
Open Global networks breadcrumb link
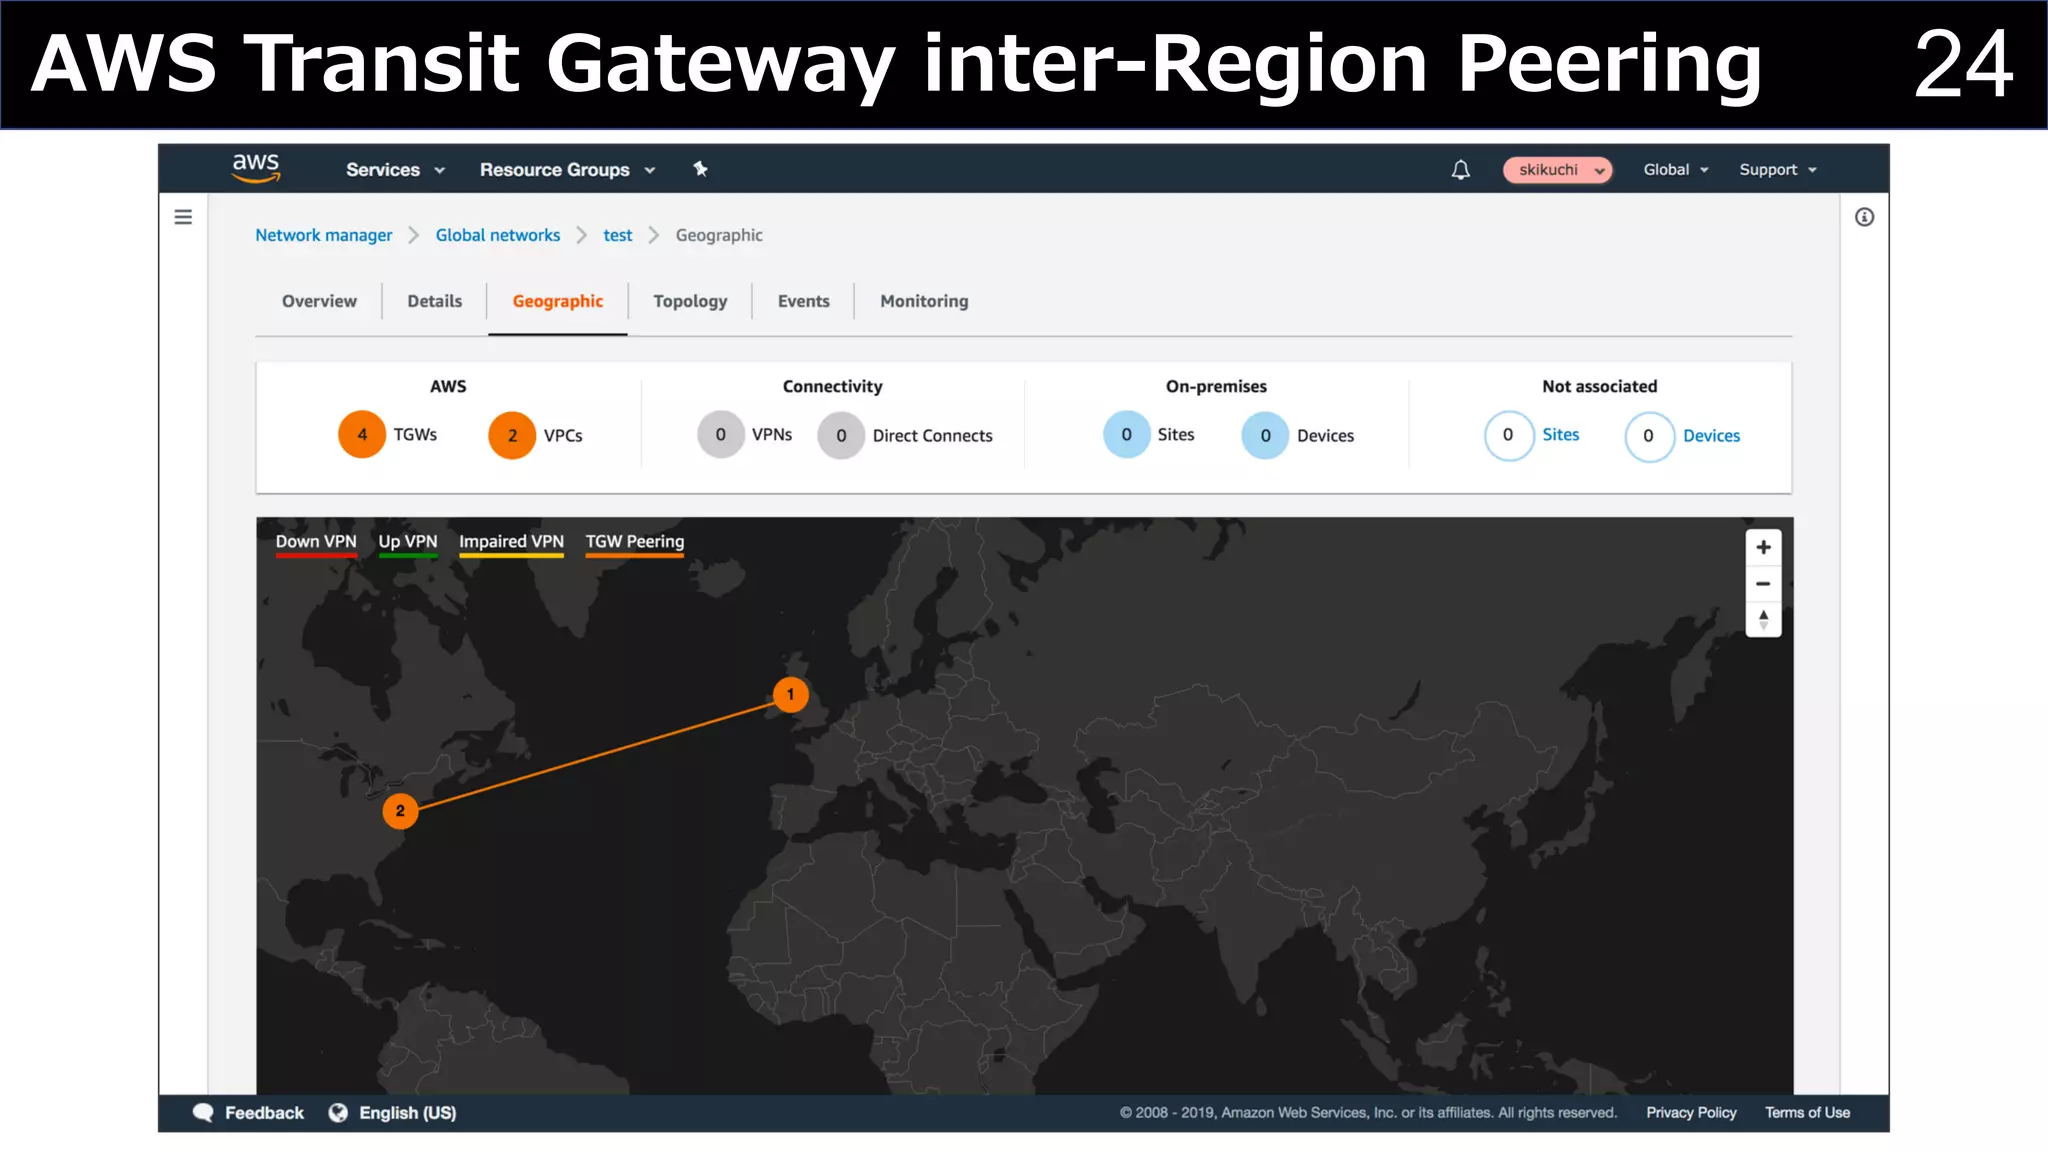click(497, 235)
